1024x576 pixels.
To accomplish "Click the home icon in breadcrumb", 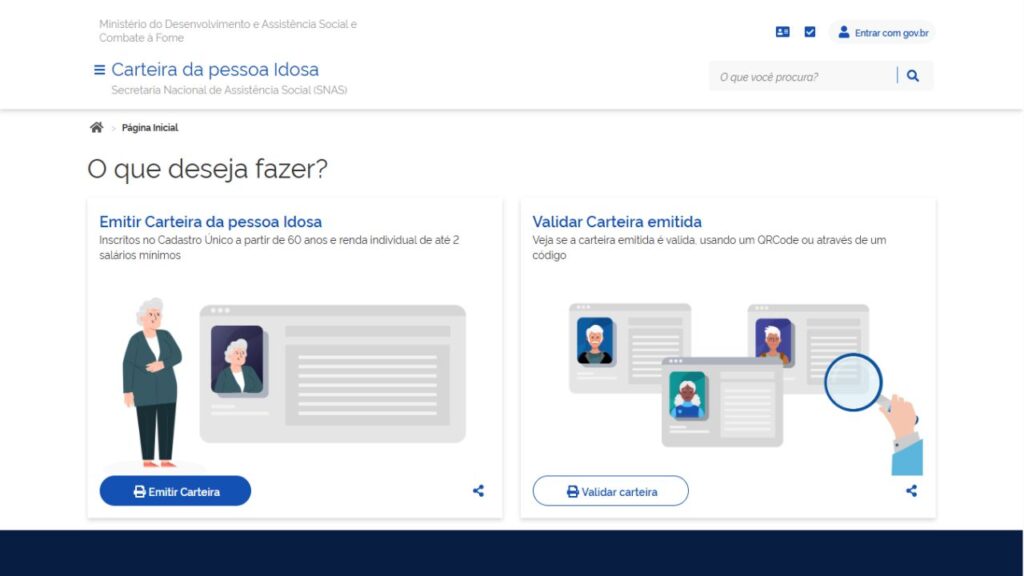I will 96,128.
